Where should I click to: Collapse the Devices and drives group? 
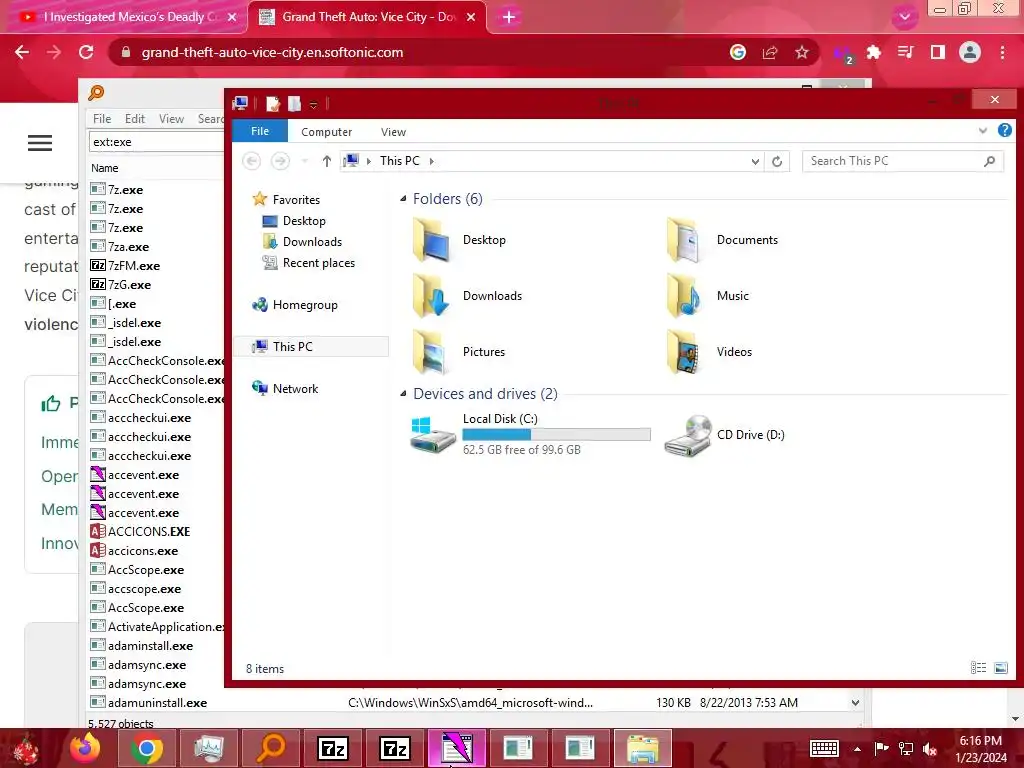(403, 394)
